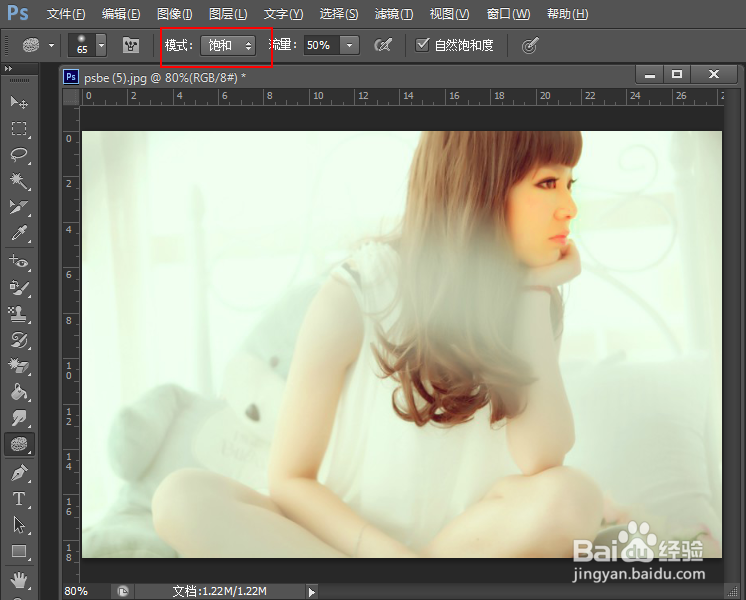The image size is (746, 600).
Task: Open the 文字(Y) menu
Action: point(283,14)
